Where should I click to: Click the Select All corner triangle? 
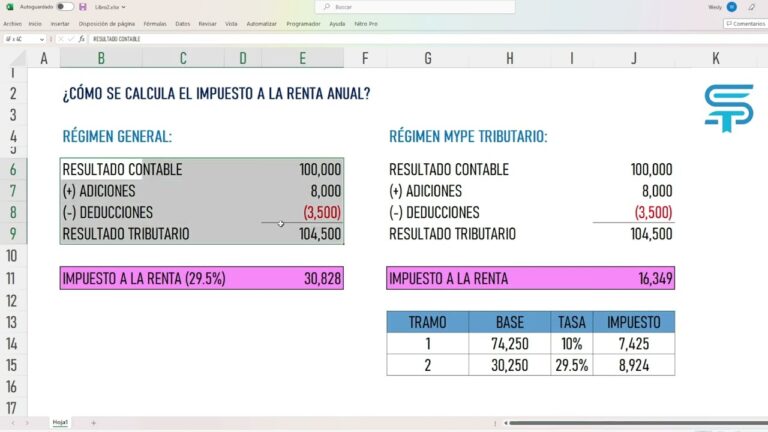coord(18,58)
